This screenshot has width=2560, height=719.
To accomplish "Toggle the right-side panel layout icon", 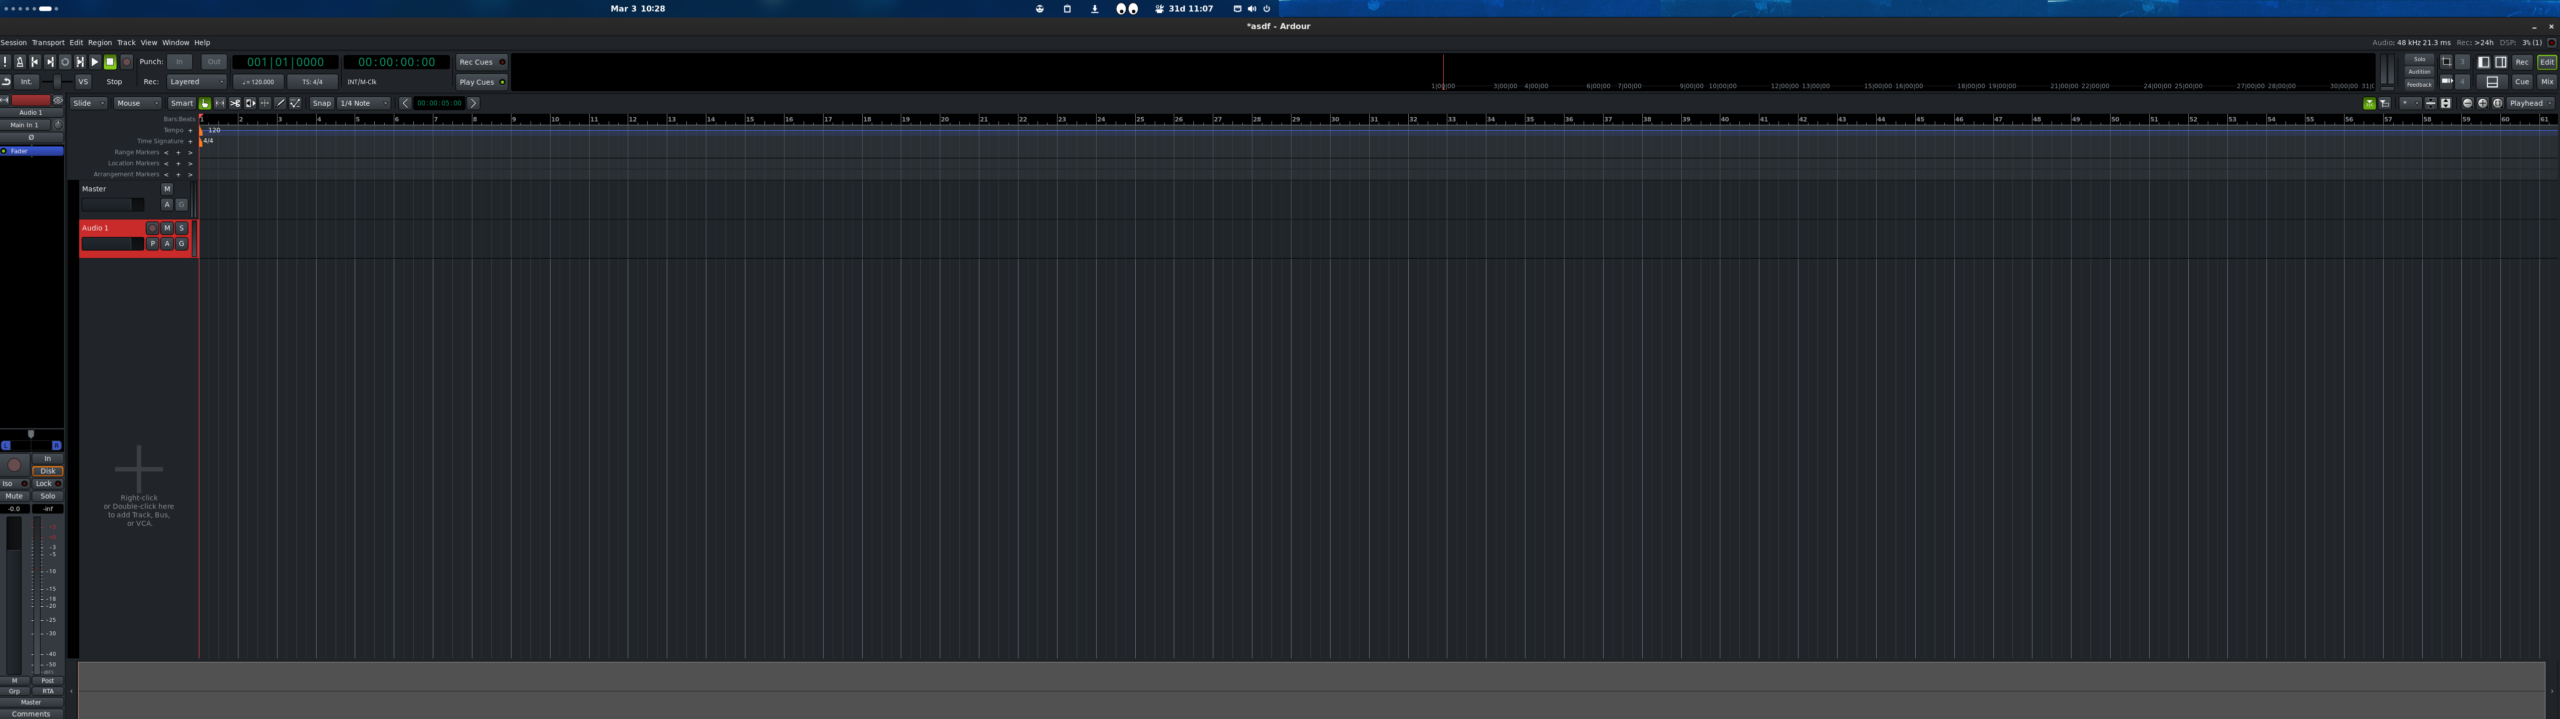I will 2500,62.
